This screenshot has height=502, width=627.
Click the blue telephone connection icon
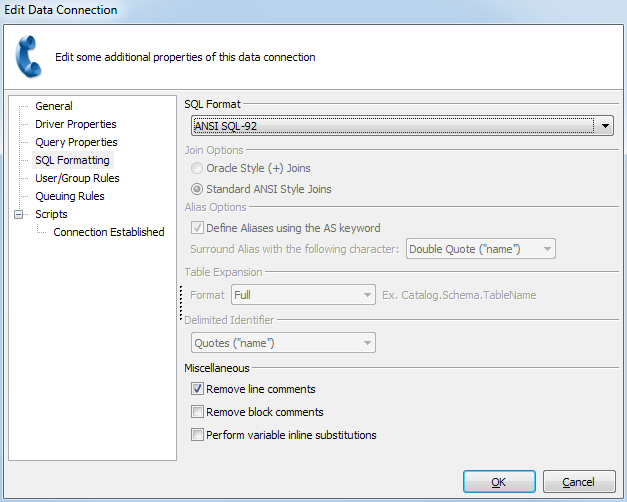click(x=28, y=56)
